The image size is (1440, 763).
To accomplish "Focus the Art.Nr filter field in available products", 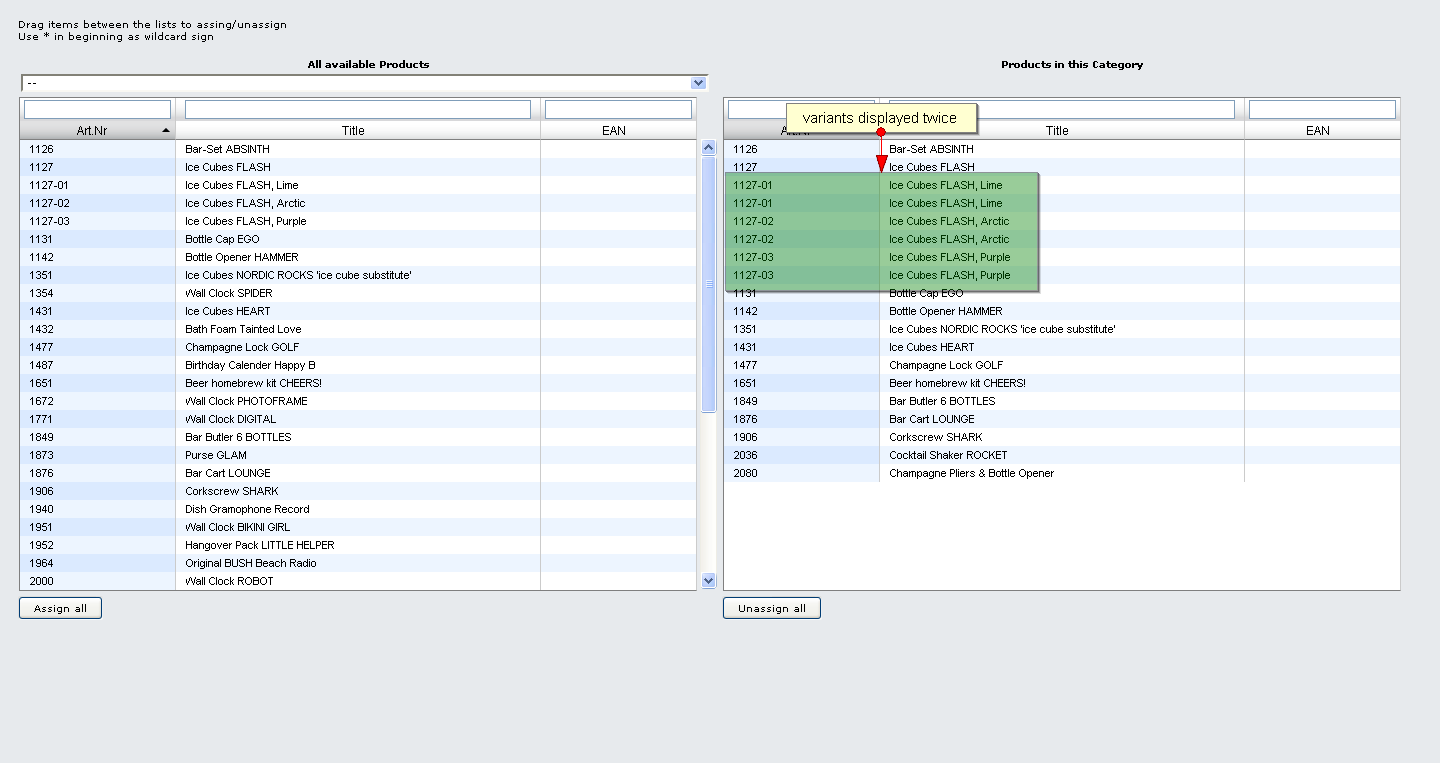I will [x=98, y=109].
